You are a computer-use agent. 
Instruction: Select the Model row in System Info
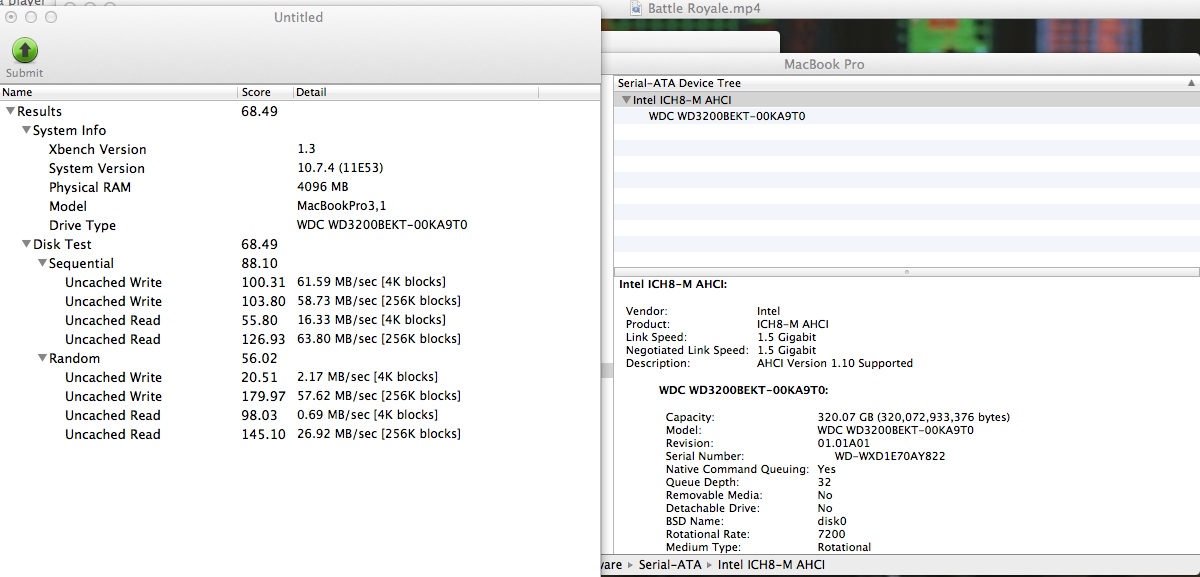300,206
